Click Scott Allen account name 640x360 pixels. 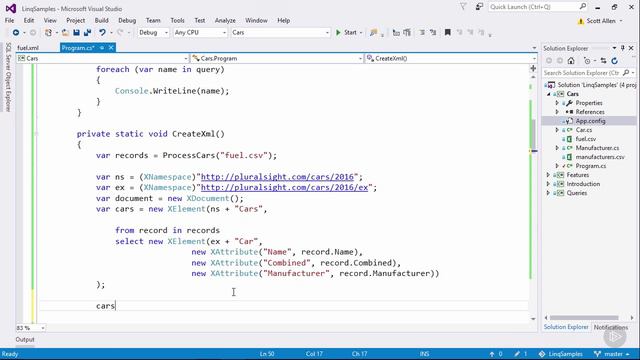point(601,21)
